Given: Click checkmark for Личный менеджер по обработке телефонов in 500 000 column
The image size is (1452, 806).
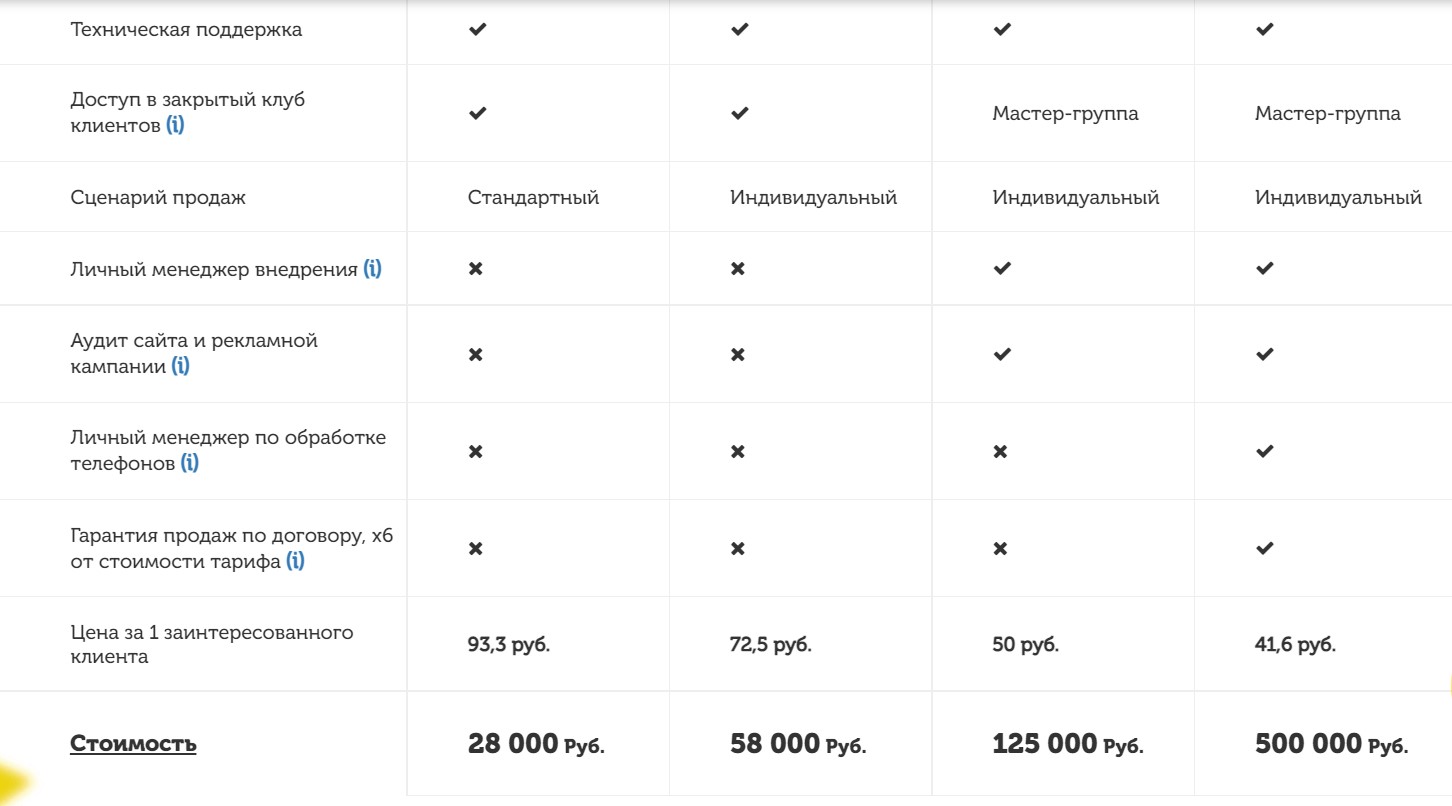Looking at the screenshot, I should 1264,451.
